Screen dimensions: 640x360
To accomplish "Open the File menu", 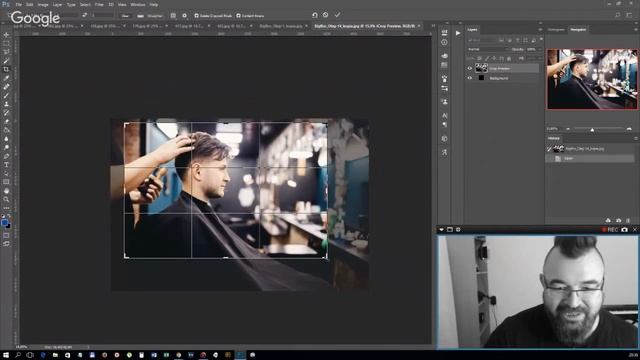I will click(18, 4).
